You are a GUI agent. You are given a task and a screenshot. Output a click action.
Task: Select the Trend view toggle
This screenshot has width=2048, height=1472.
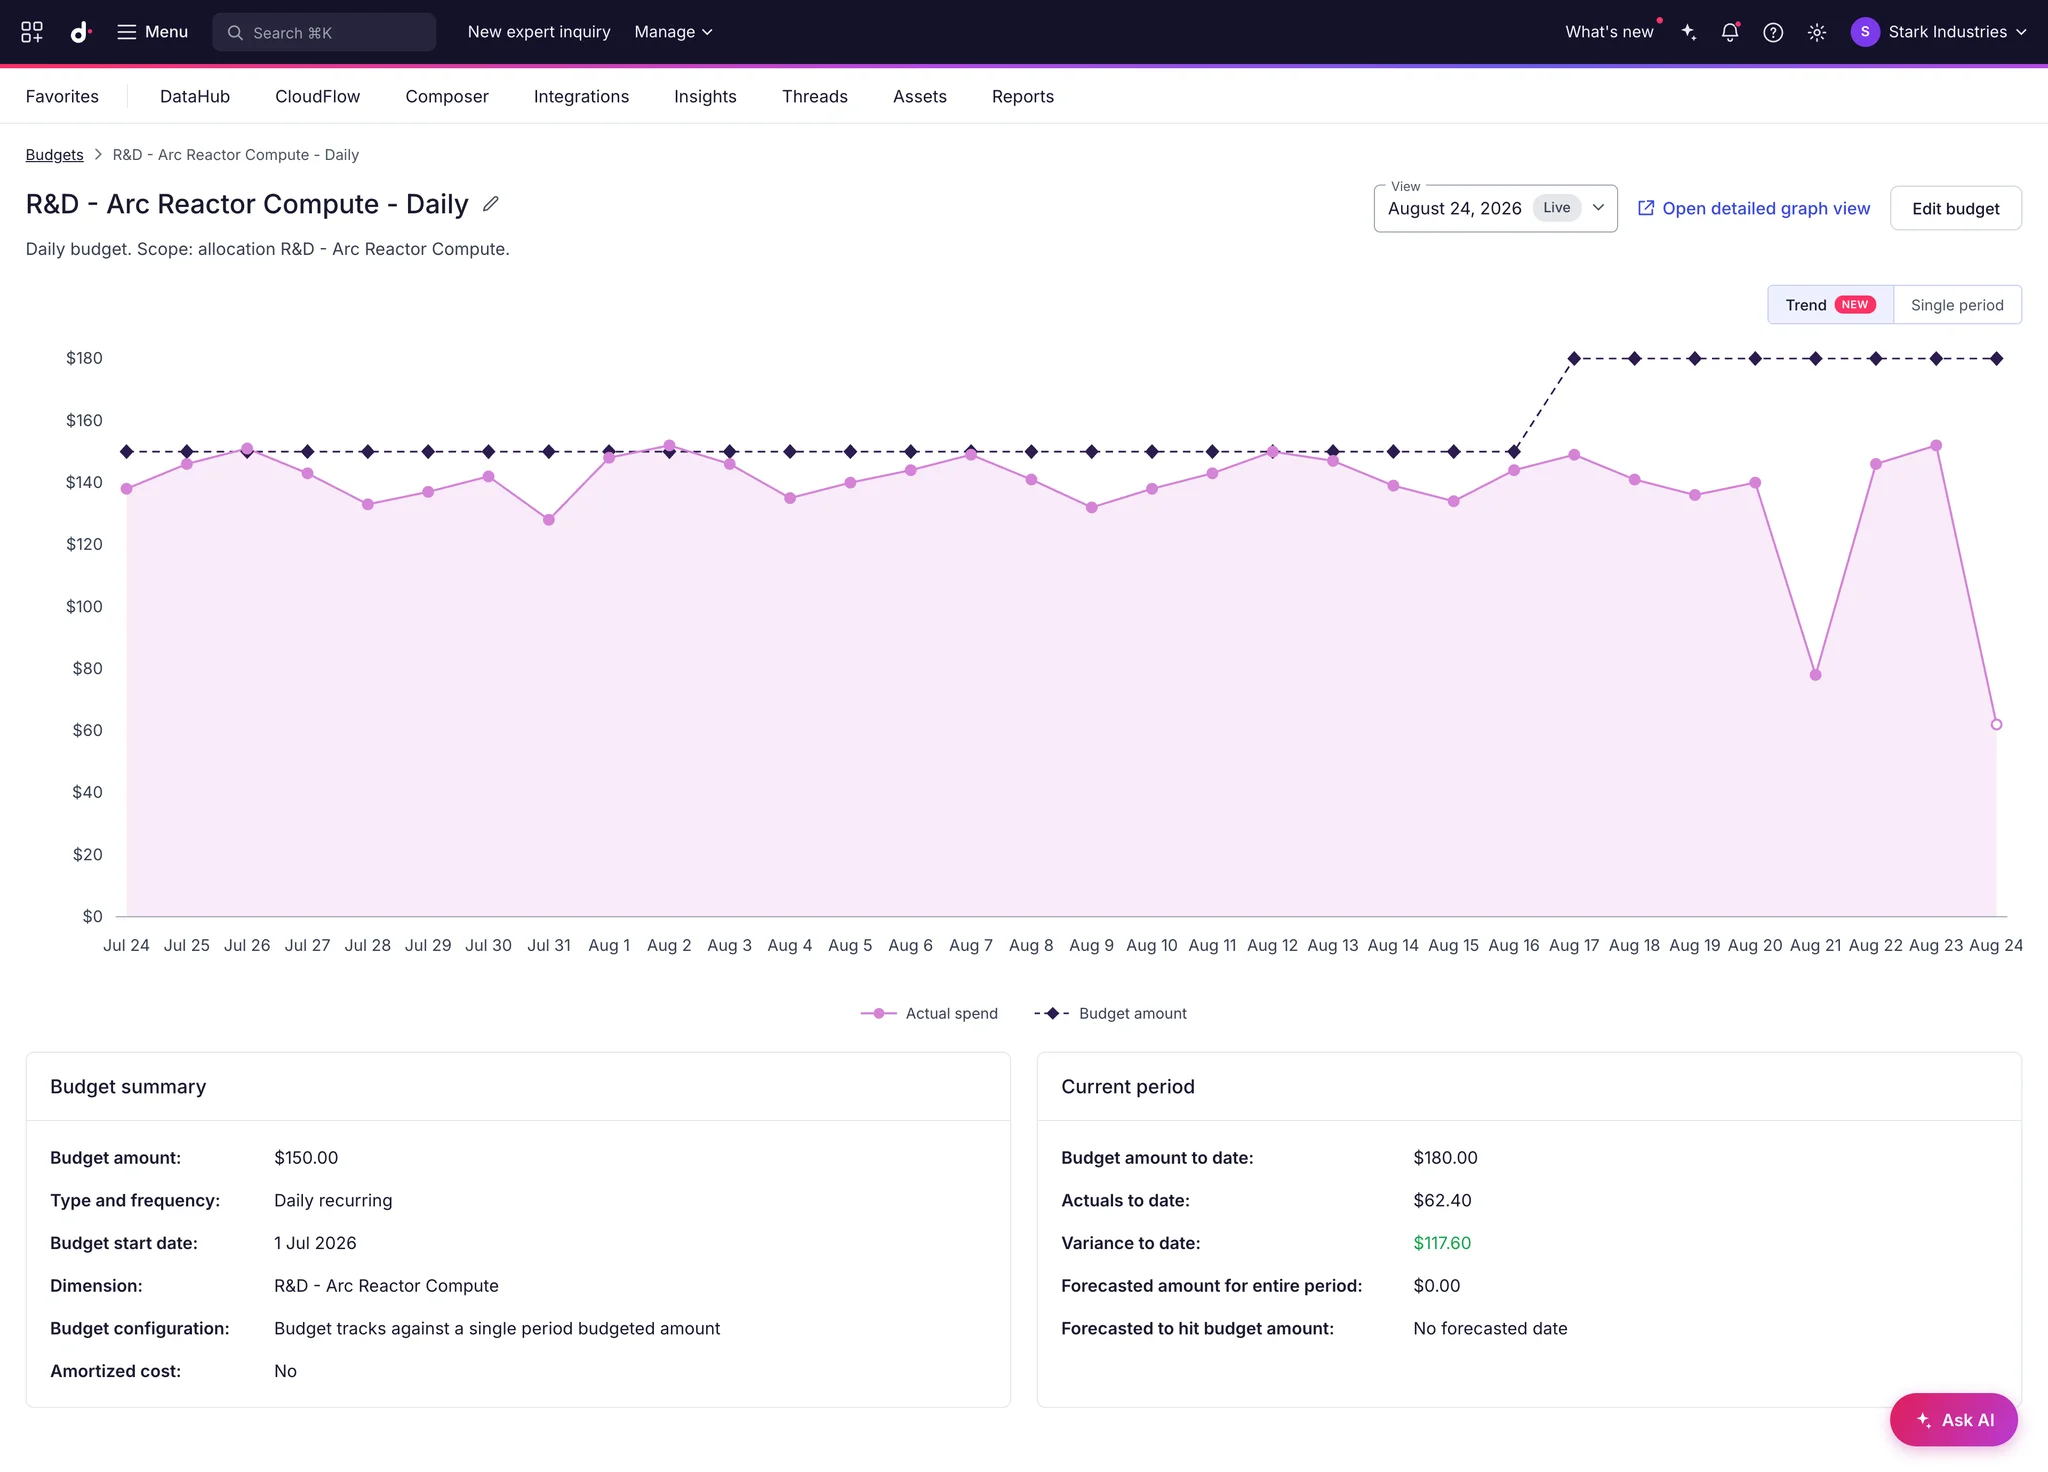click(1830, 305)
